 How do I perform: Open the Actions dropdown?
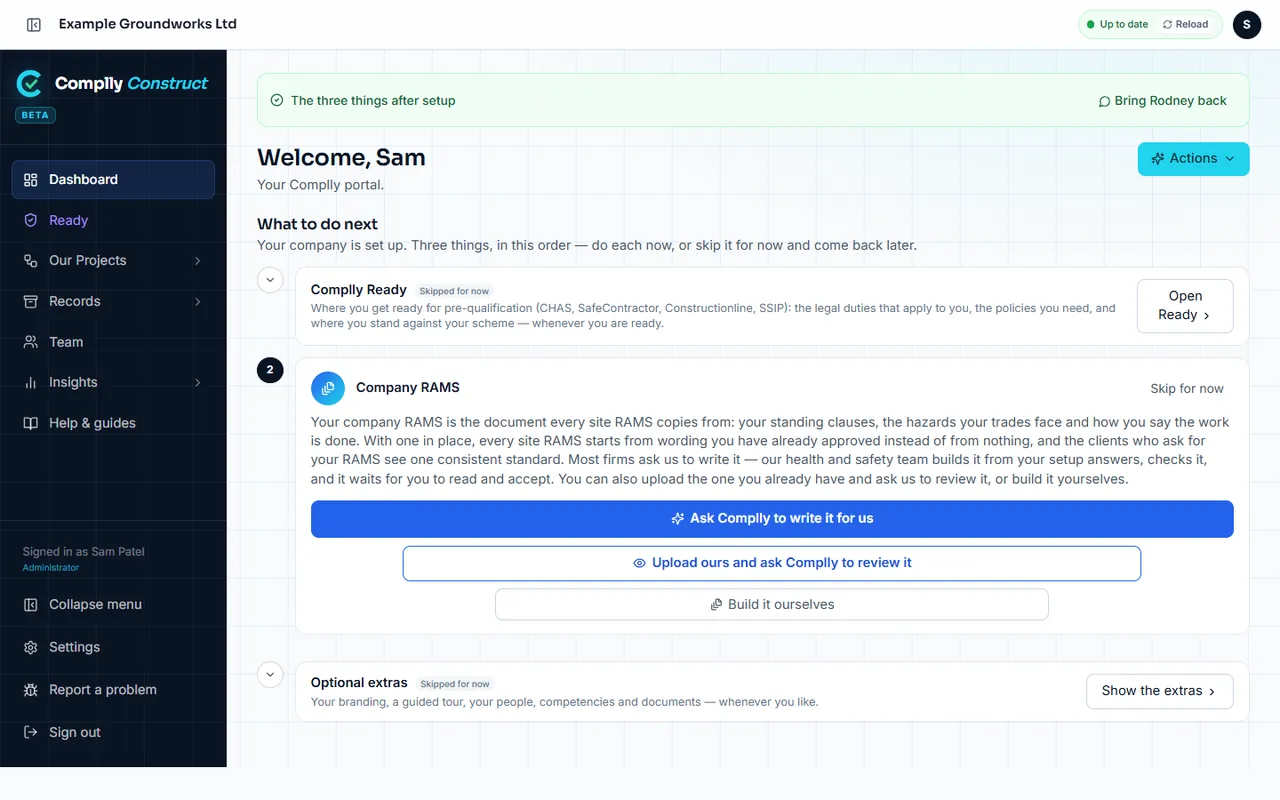(x=1193, y=158)
